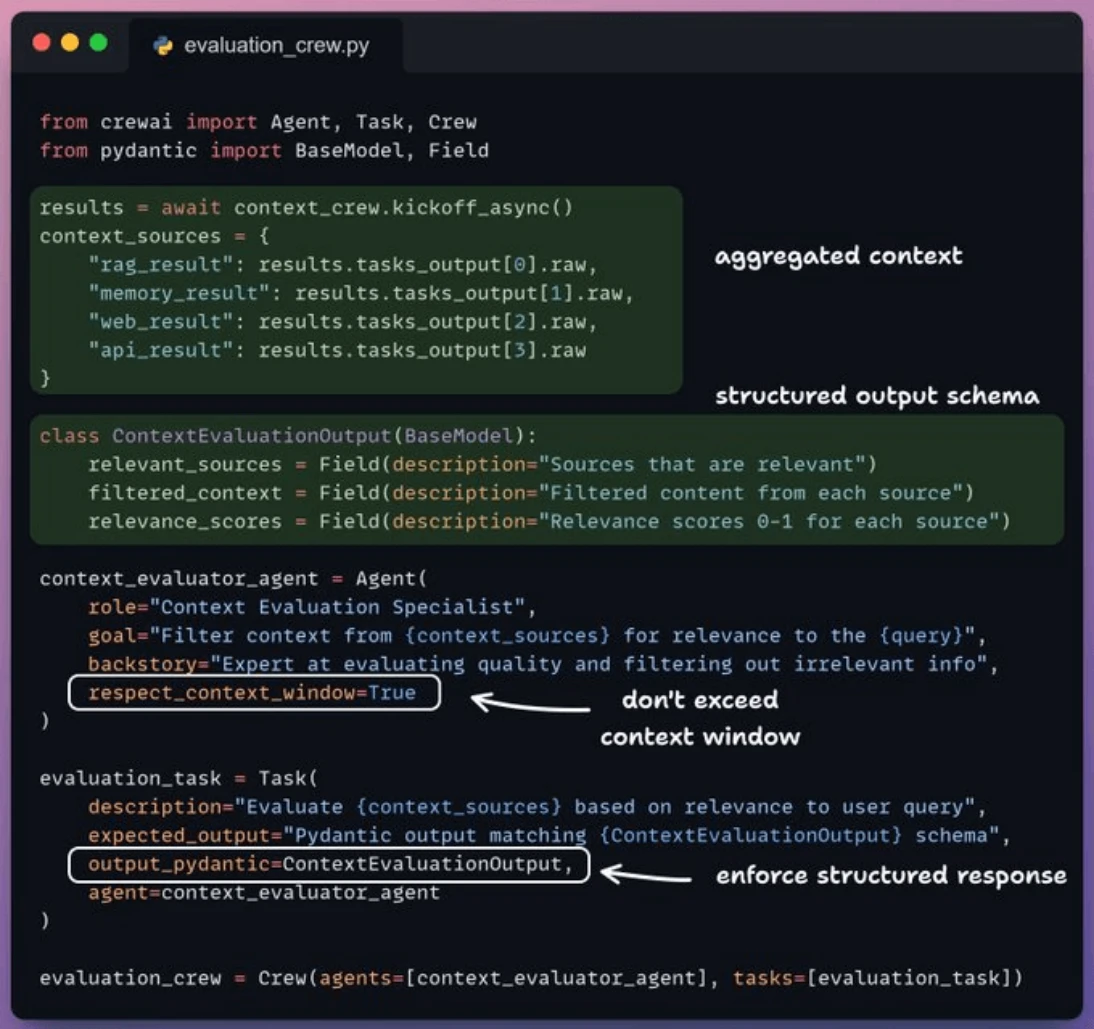Image resolution: width=1094 pixels, height=1029 pixels.
Task: Click 'output_pydantic=ContextEvaluationOutput,' code
Action: [x=331, y=864]
